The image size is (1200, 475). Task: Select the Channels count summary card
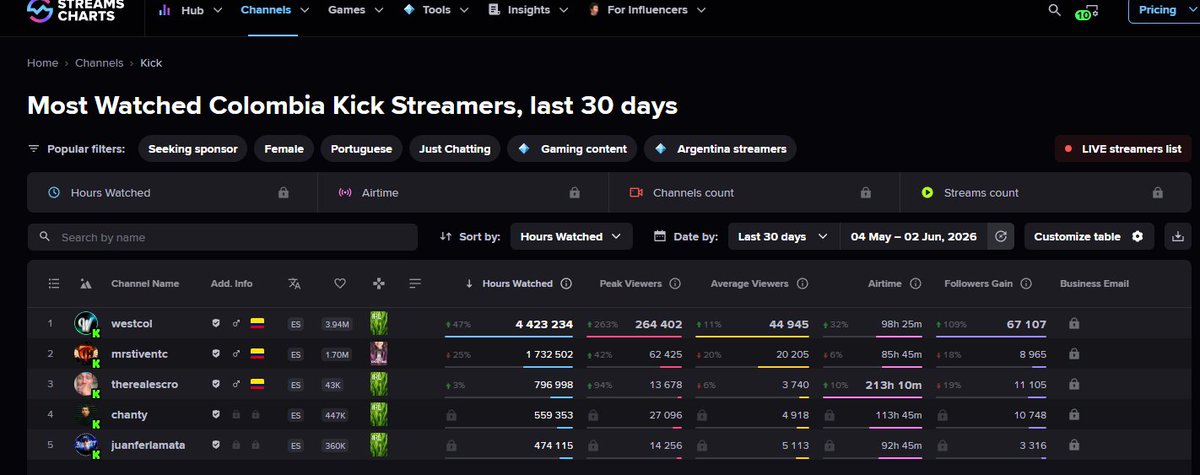(x=754, y=193)
